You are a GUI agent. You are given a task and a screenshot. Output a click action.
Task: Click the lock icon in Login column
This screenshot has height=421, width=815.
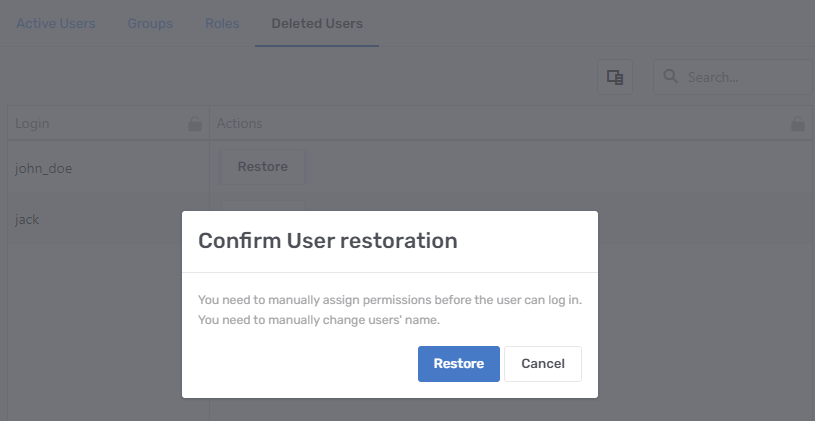click(x=195, y=124)
